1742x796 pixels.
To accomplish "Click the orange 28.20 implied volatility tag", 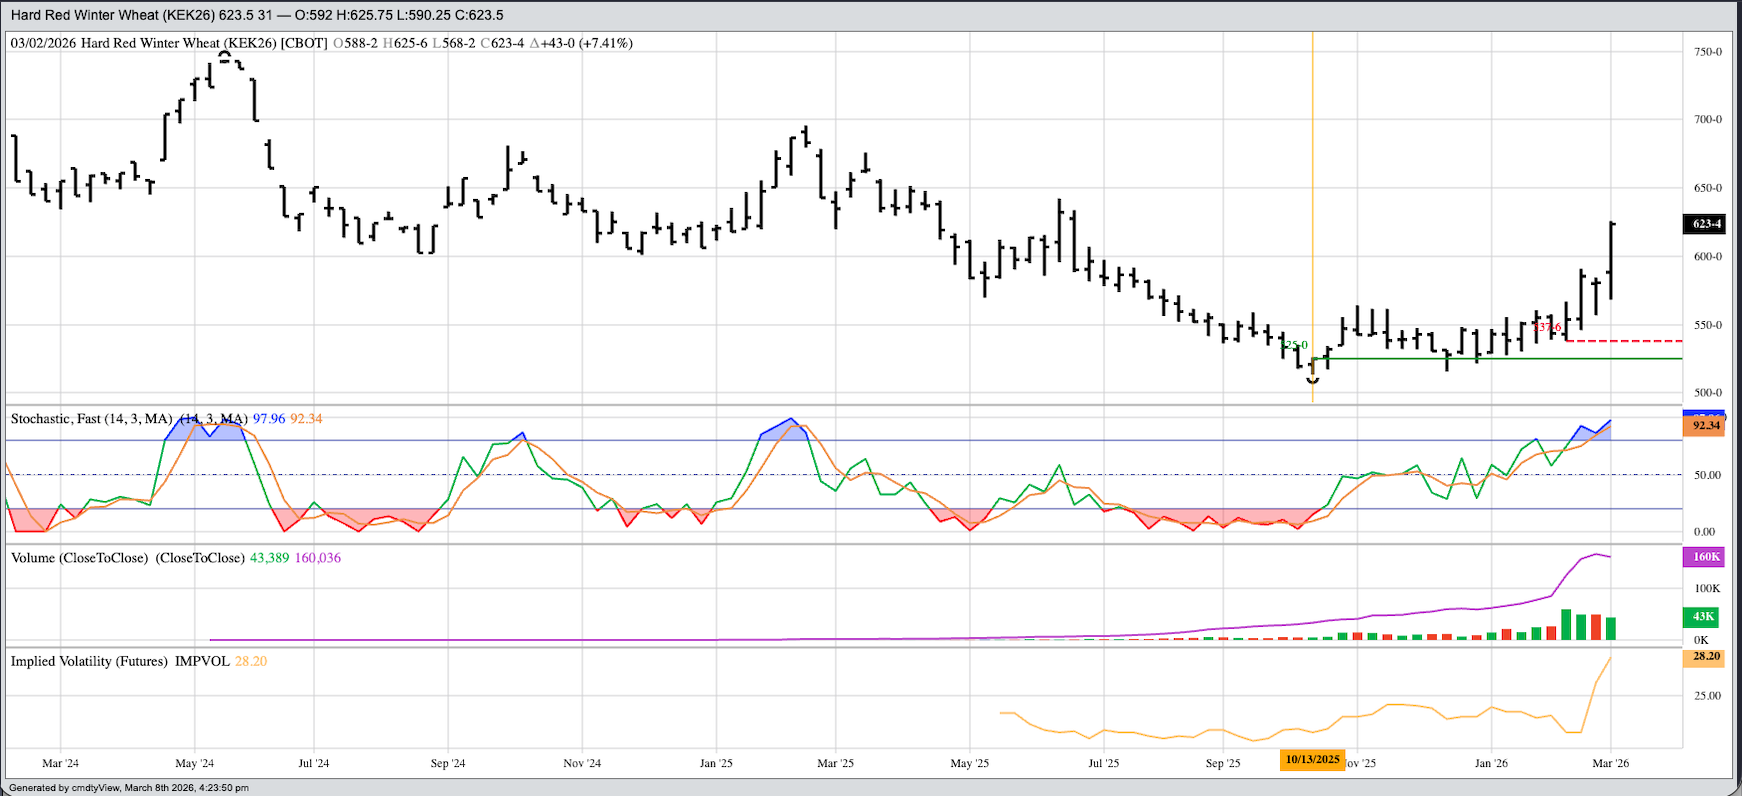I will [x=1706, y=657].
